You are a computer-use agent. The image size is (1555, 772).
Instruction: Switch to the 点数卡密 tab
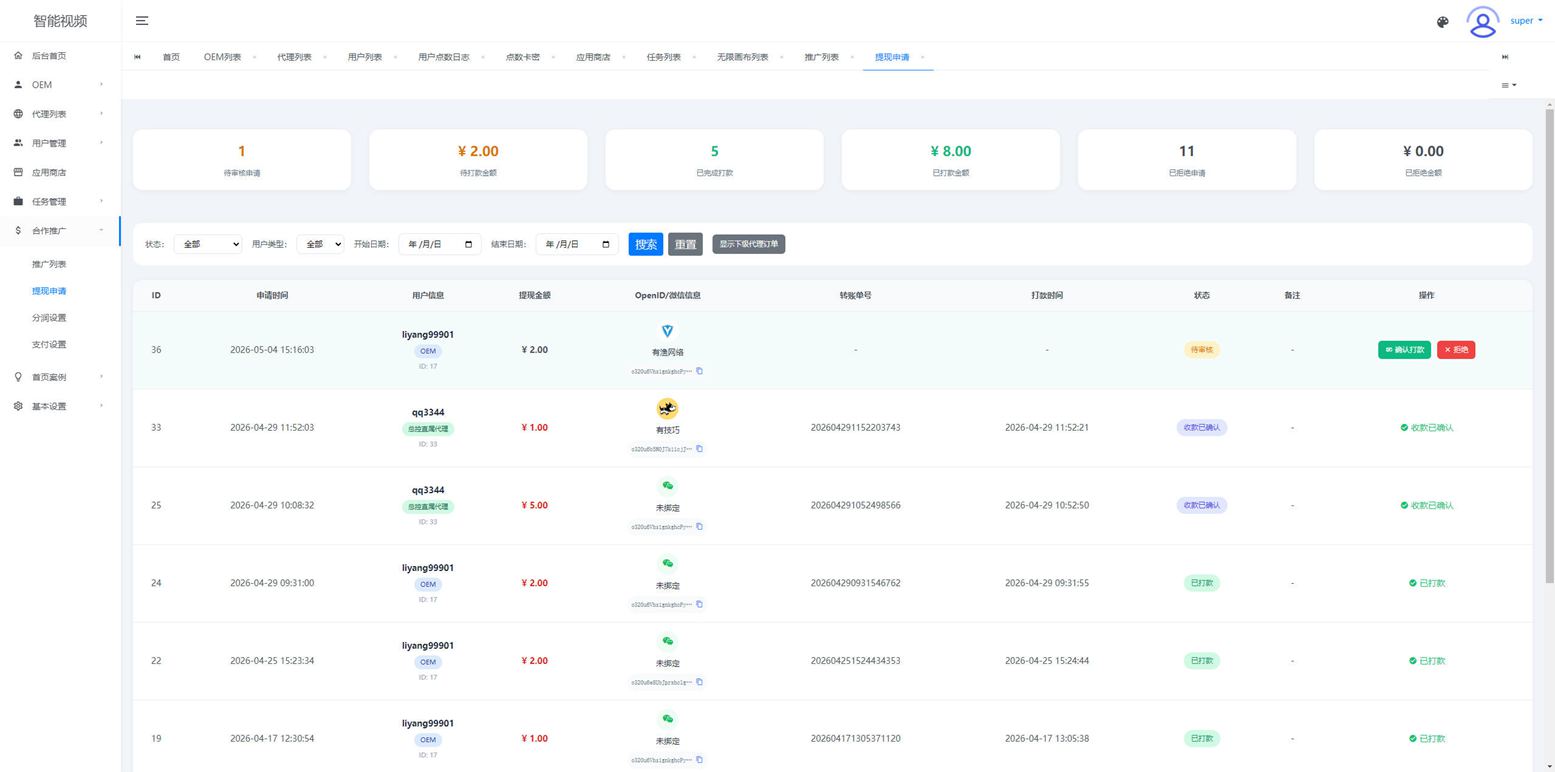[x=522, y=57]
